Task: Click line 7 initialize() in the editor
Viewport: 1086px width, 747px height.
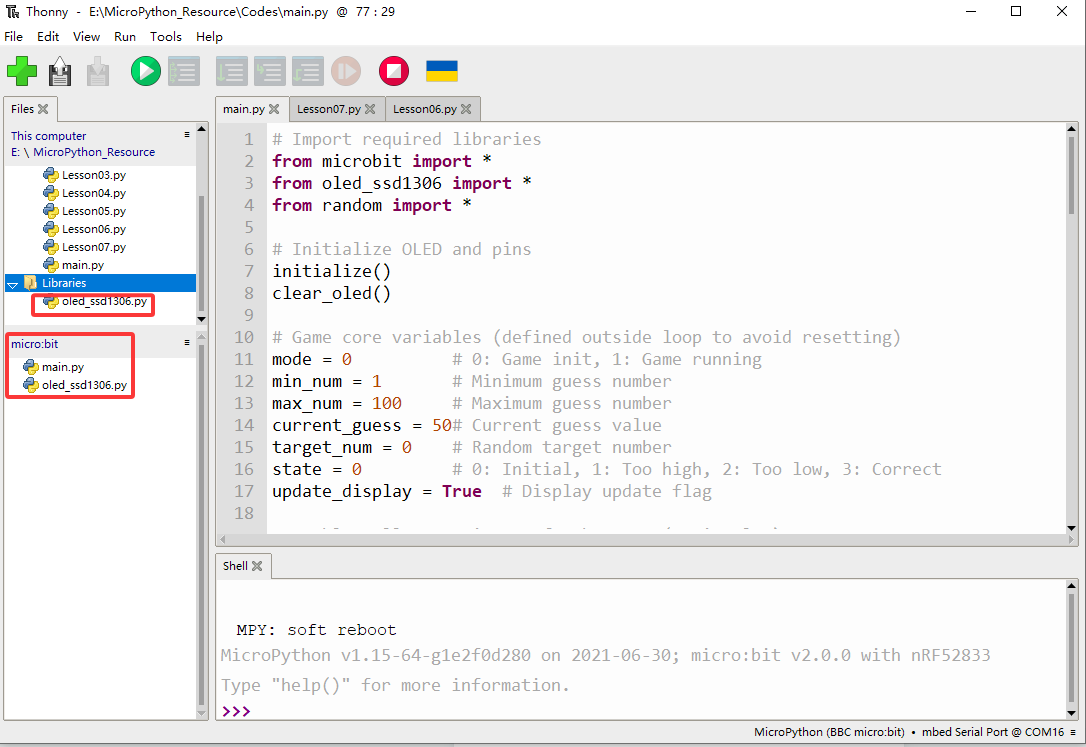Action: (331, 271)
